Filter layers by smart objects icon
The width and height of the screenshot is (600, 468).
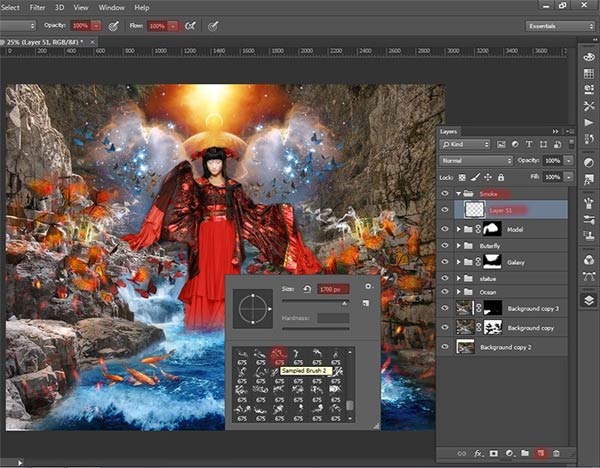pos(558,144)
